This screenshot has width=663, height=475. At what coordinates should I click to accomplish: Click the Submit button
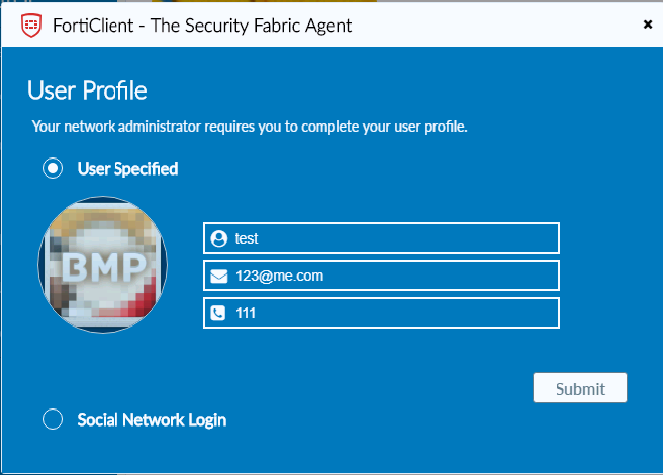pyautogui.click(x=580, y=388)
